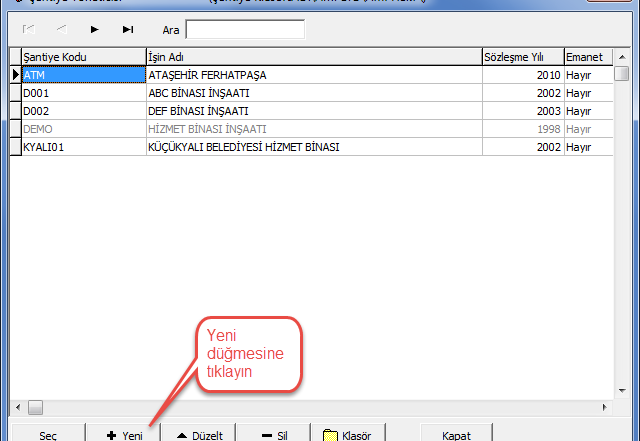Open Klasör folder button
Screen dimensions: 640x441
point(348,434)
